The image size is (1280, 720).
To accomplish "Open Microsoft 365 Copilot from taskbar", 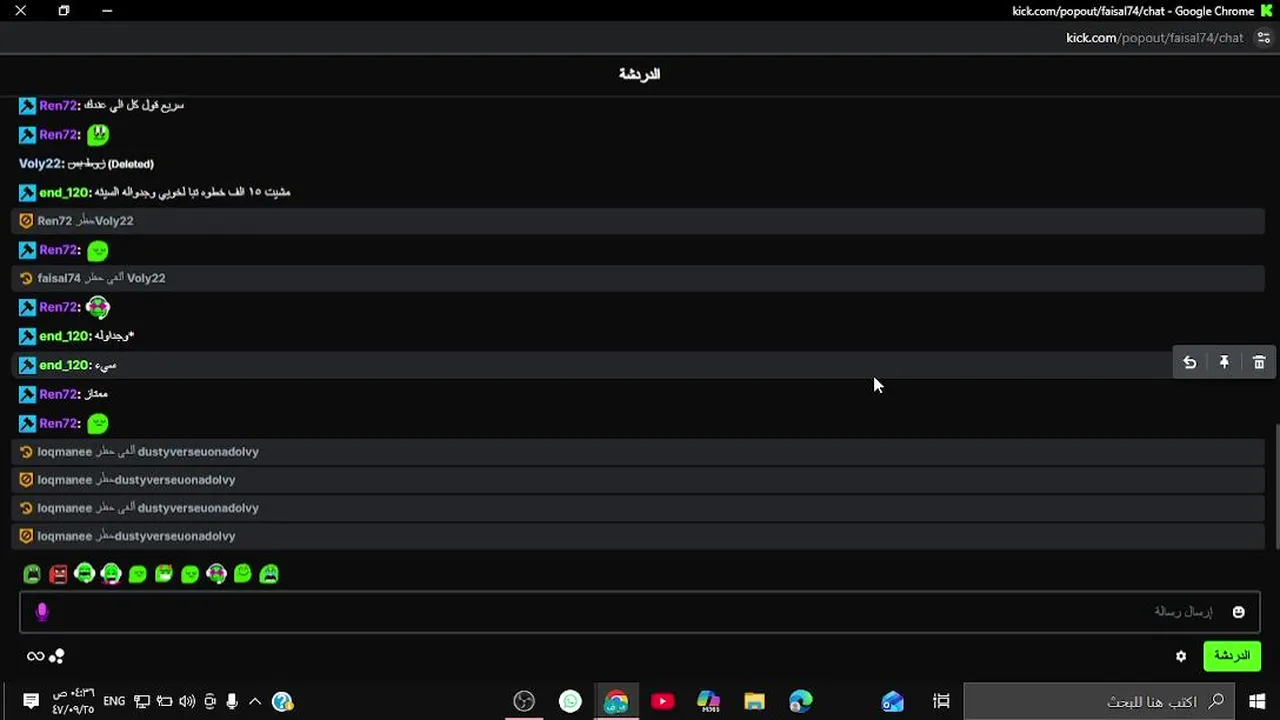I will tap(708, 701).
